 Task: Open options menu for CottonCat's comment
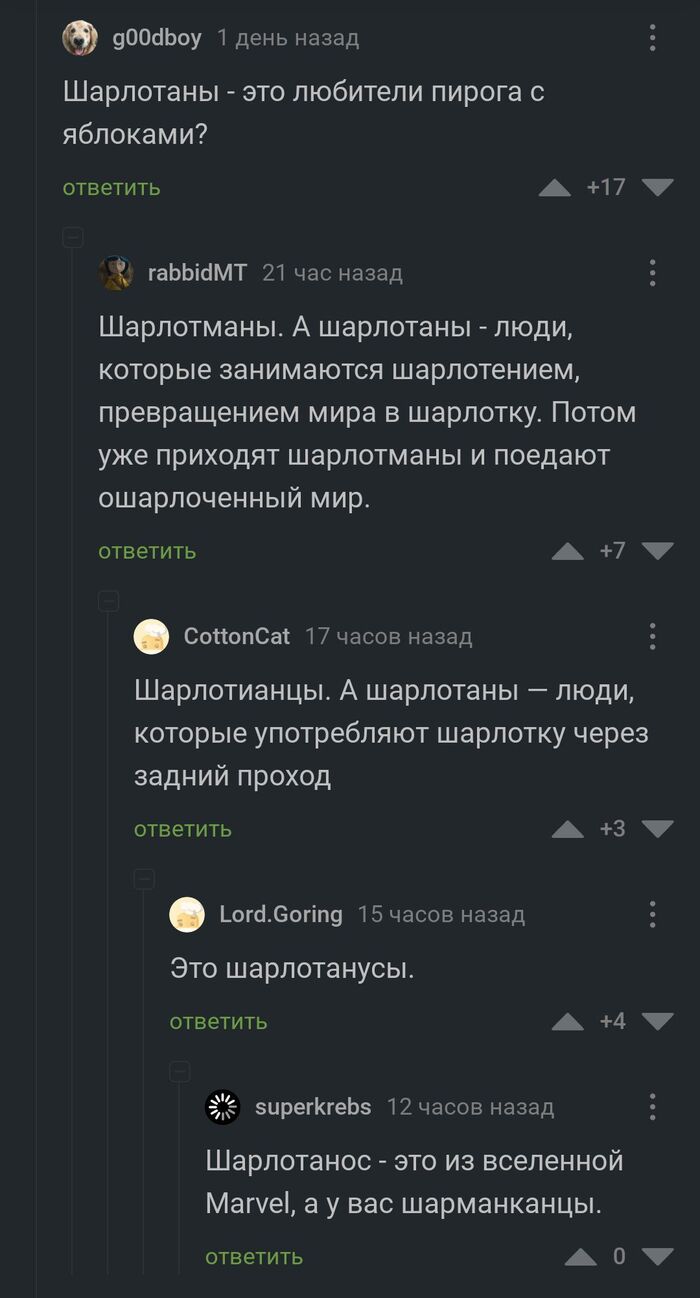(652, 636)
